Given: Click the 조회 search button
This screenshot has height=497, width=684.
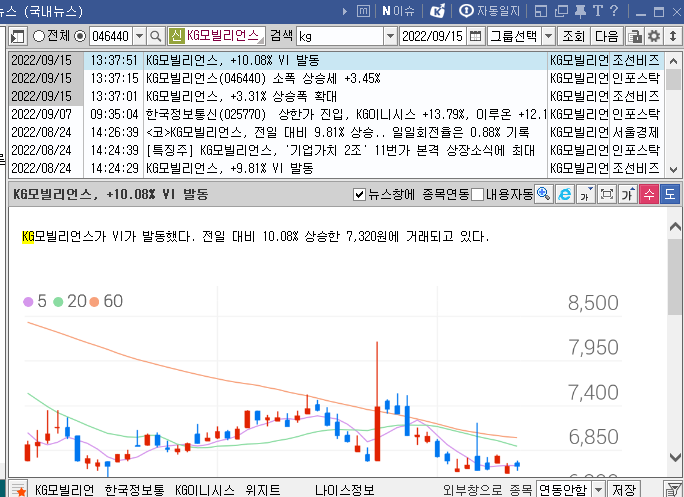Looking at the screenshot, I should pos(573,36).
